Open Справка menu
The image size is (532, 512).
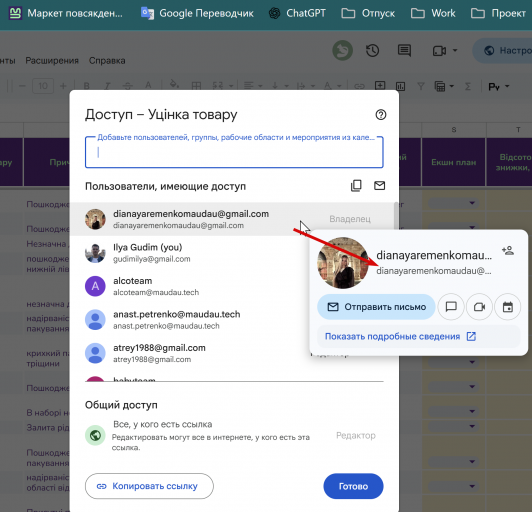[107, 60]
